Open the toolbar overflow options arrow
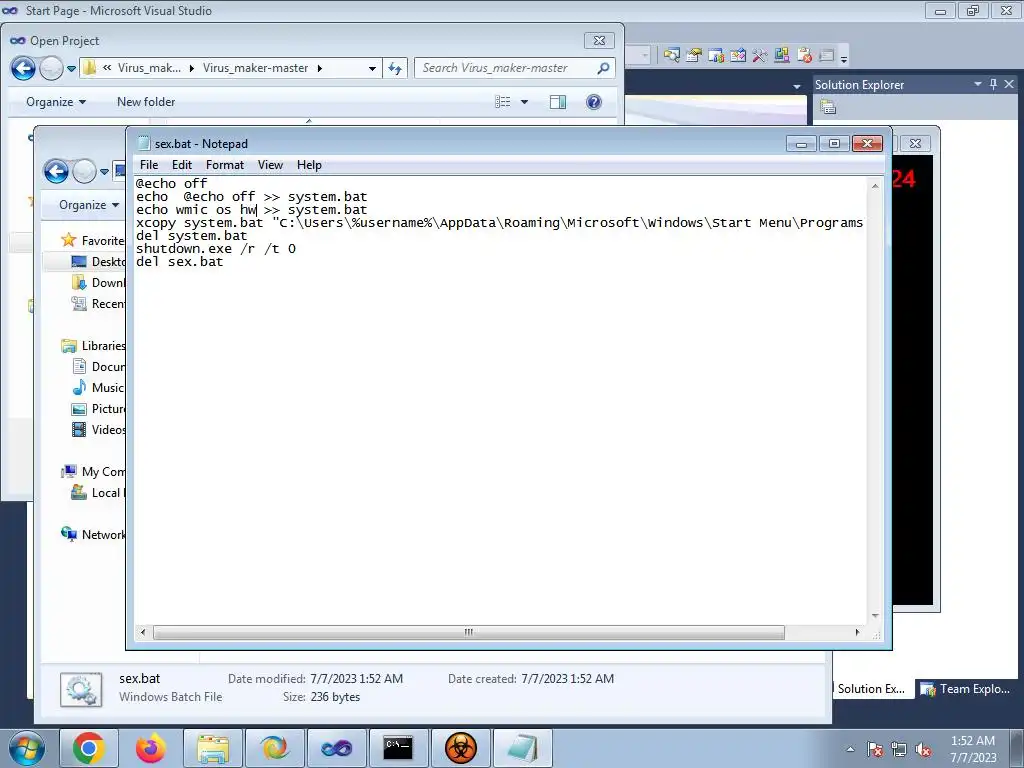This screenshot has width=1024, height=768. [x=844, y=59]
